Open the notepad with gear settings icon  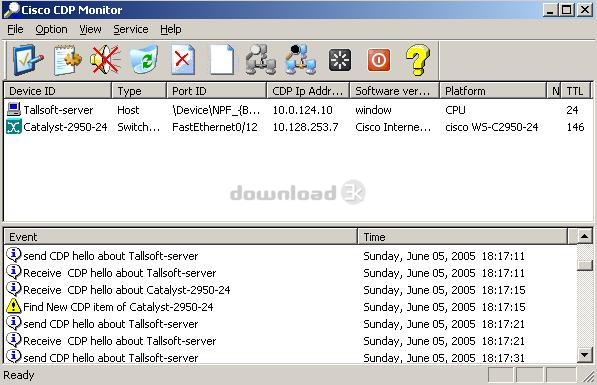click(x=67, y=60)
